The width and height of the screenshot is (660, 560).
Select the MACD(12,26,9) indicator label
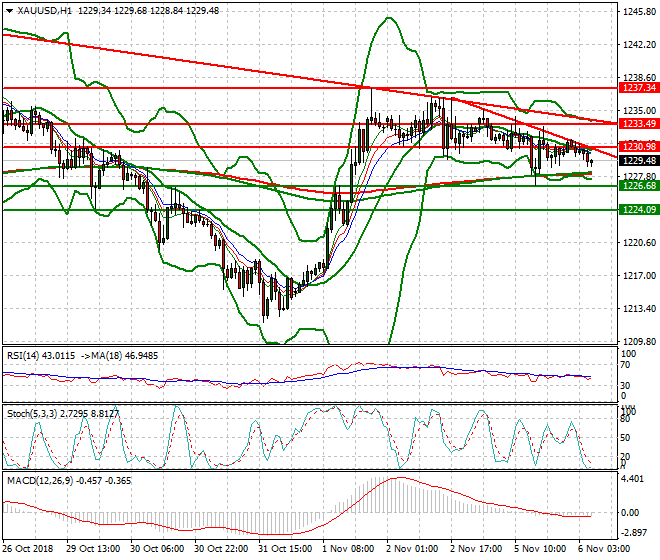tap(40, 480)
